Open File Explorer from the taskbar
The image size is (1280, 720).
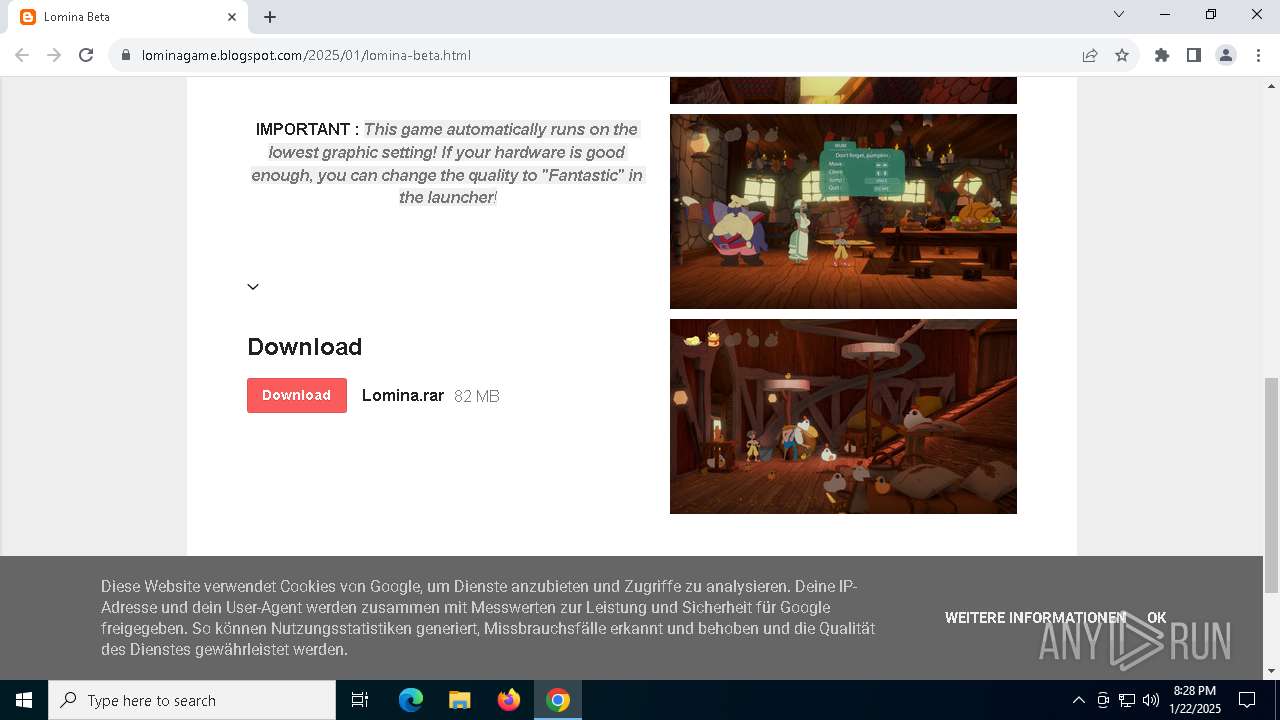click(x=460, y=700)
